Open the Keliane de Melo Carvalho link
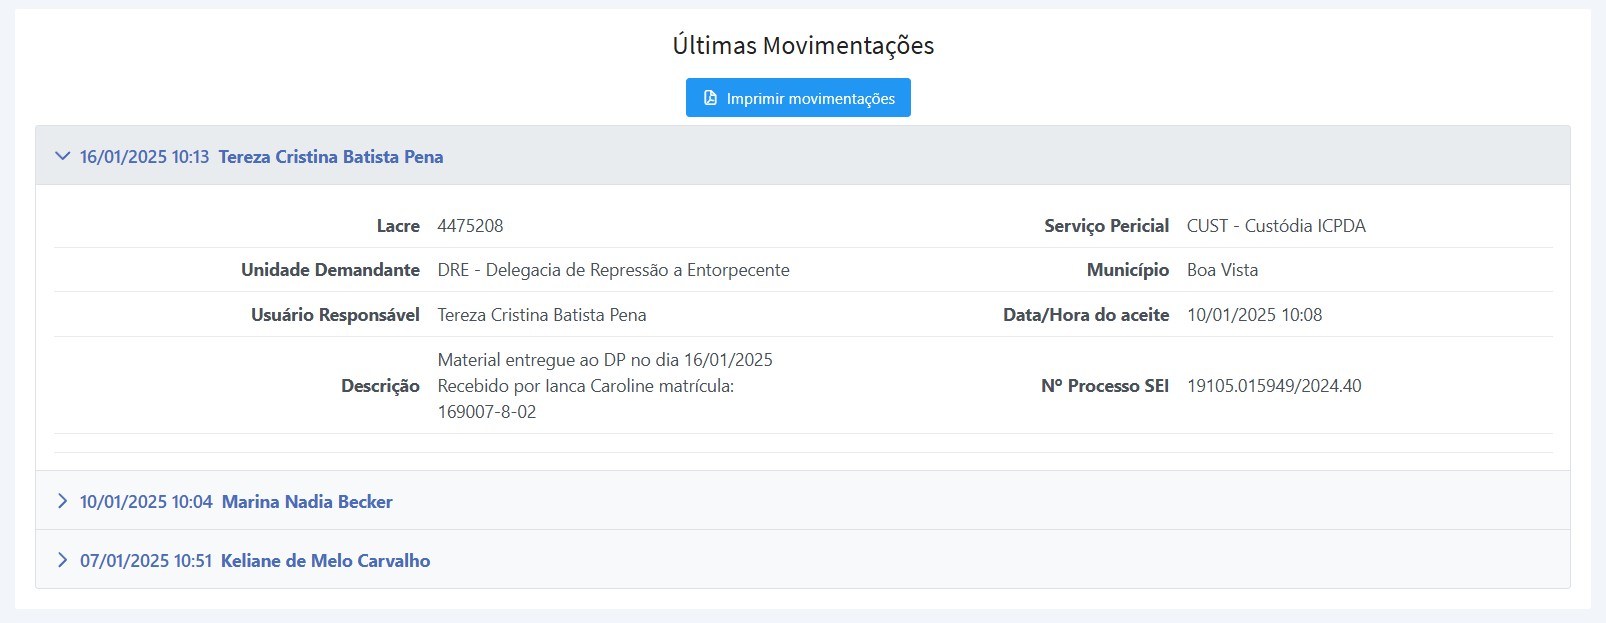 326,561
